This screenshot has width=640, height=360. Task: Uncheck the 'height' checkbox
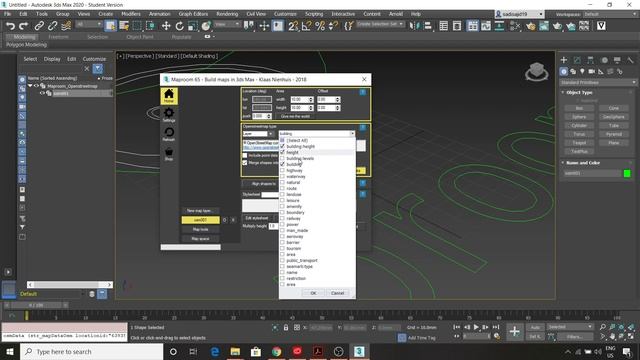tap(282, 152)
